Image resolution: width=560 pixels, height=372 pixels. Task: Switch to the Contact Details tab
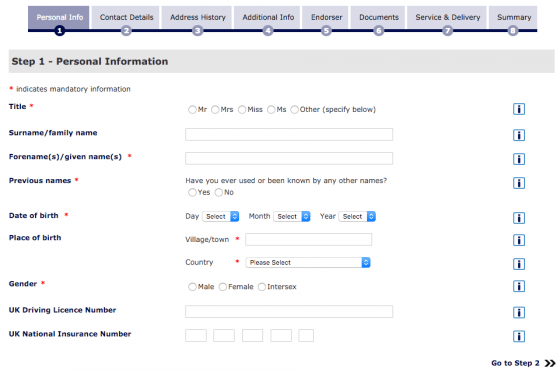[126, 17]
